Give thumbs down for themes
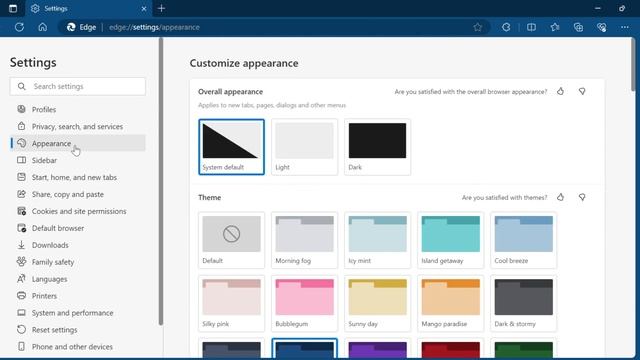Screen dimensions: 640x360 [x=582, y=197]
